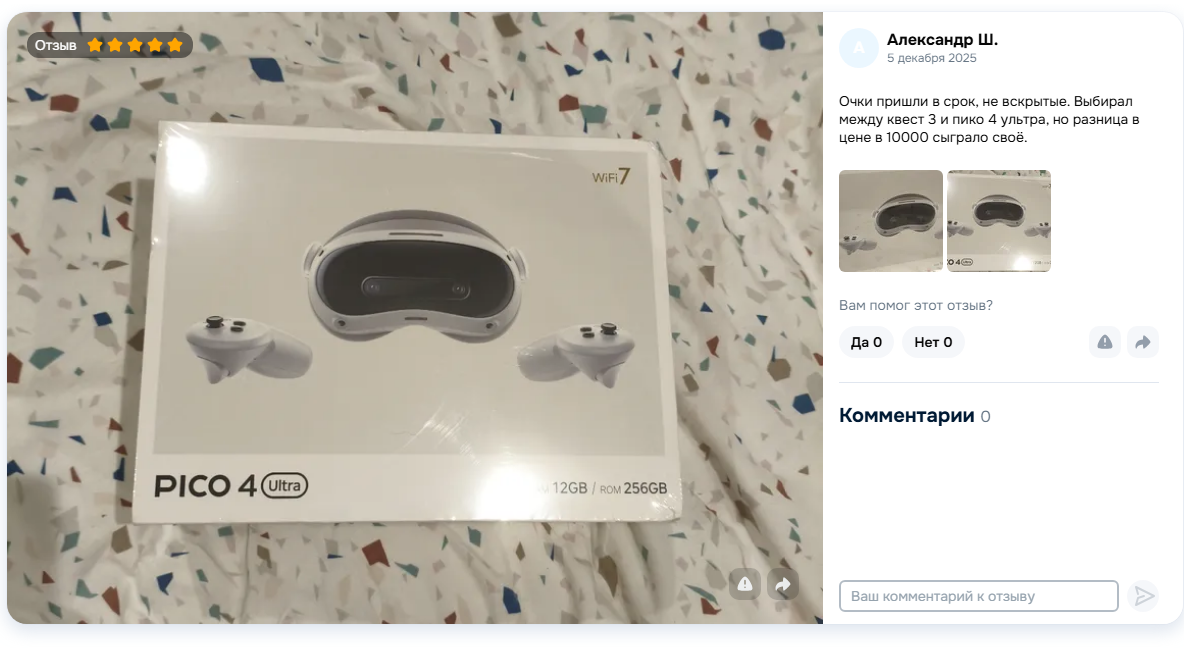Click the Отзыв label on photo

pos(55,45)
